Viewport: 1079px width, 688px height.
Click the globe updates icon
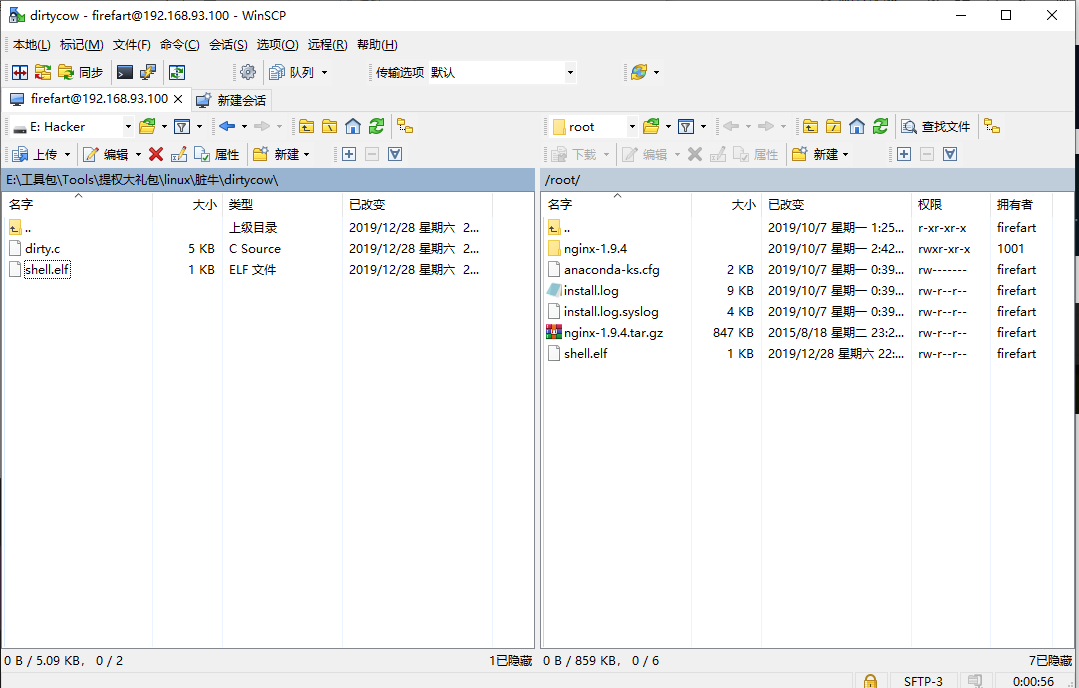639,72
